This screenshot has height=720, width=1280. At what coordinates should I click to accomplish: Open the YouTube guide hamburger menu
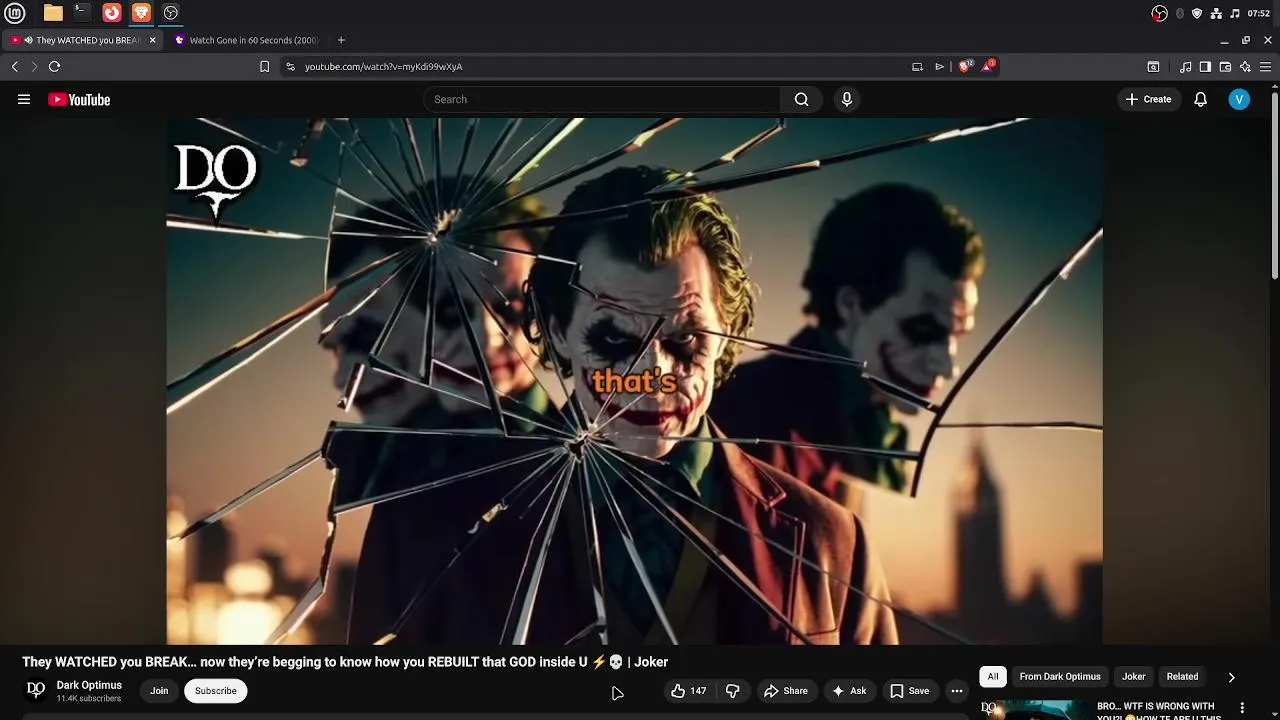tap(24, 99)
